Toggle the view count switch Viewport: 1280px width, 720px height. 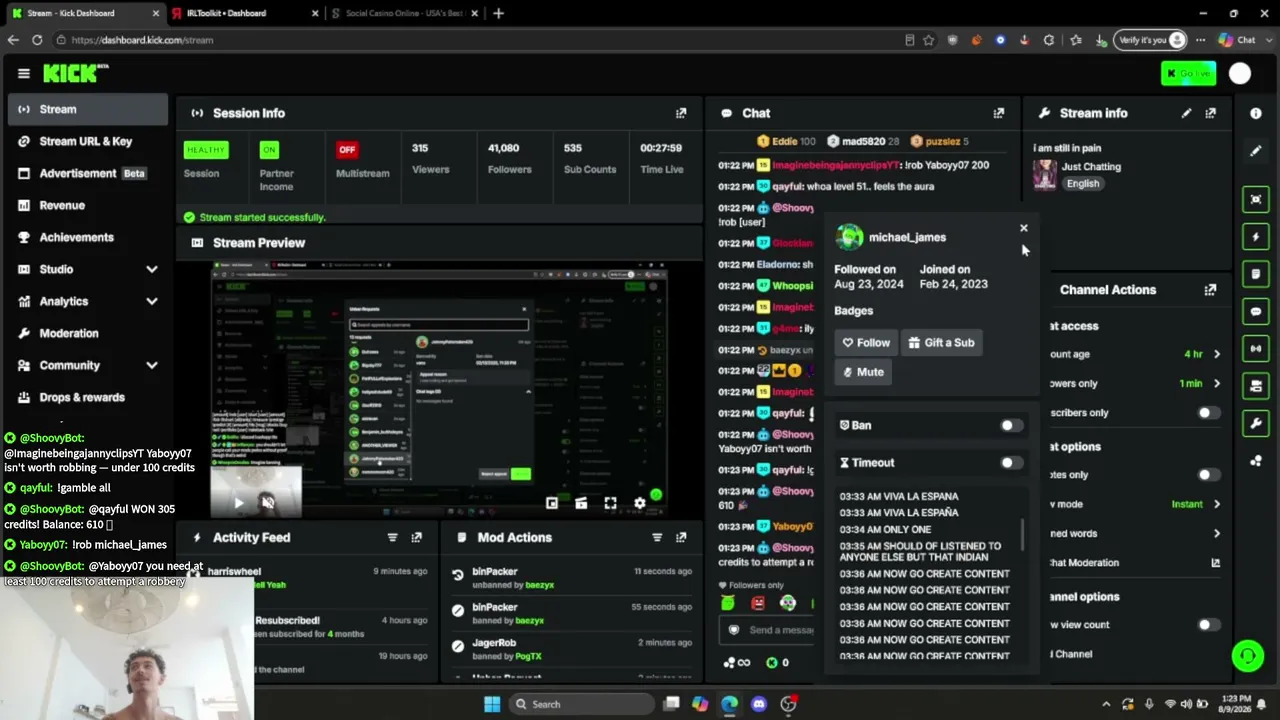point(1208,625)
